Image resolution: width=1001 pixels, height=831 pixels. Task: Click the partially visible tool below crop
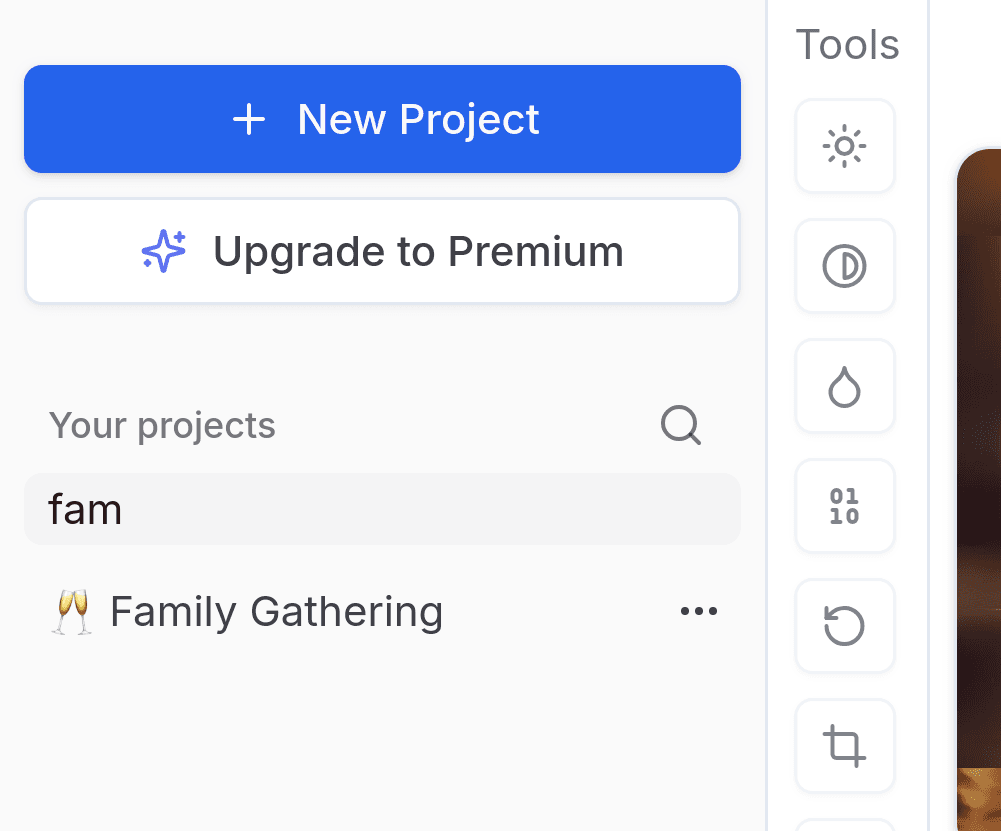tap(845, 825)
